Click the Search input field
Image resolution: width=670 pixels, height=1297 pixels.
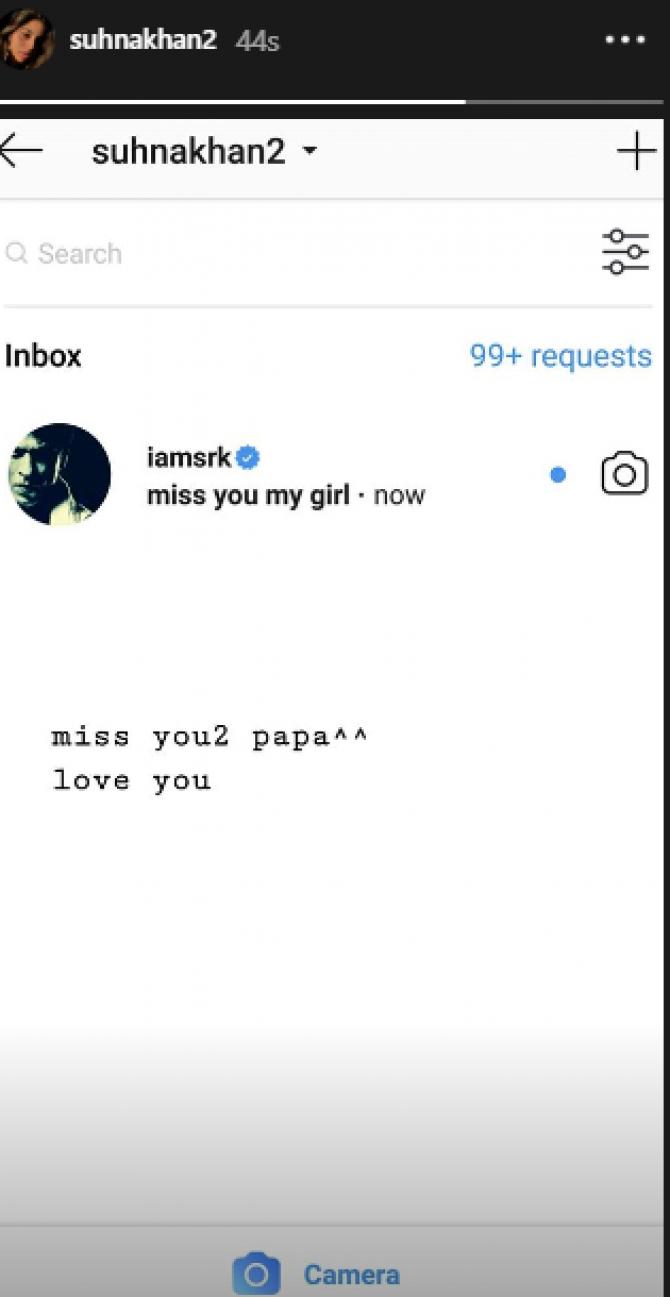click(300, 253)
